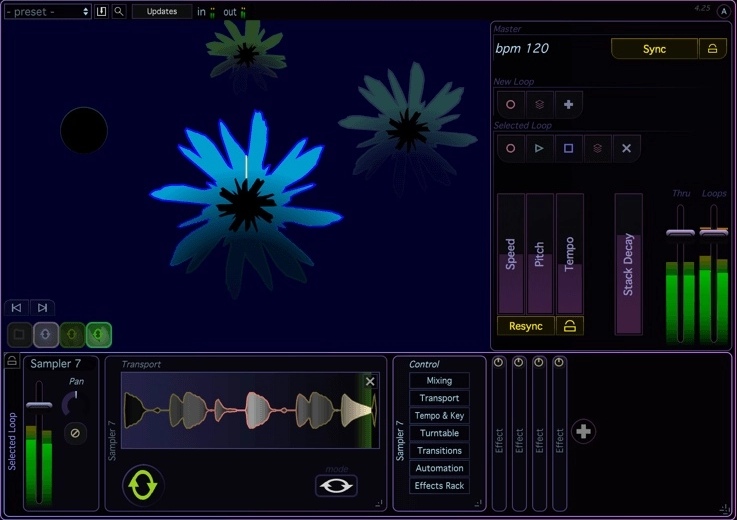Click the record button under New Loop
Screen dimensions: 737x520
coord(511,104)
